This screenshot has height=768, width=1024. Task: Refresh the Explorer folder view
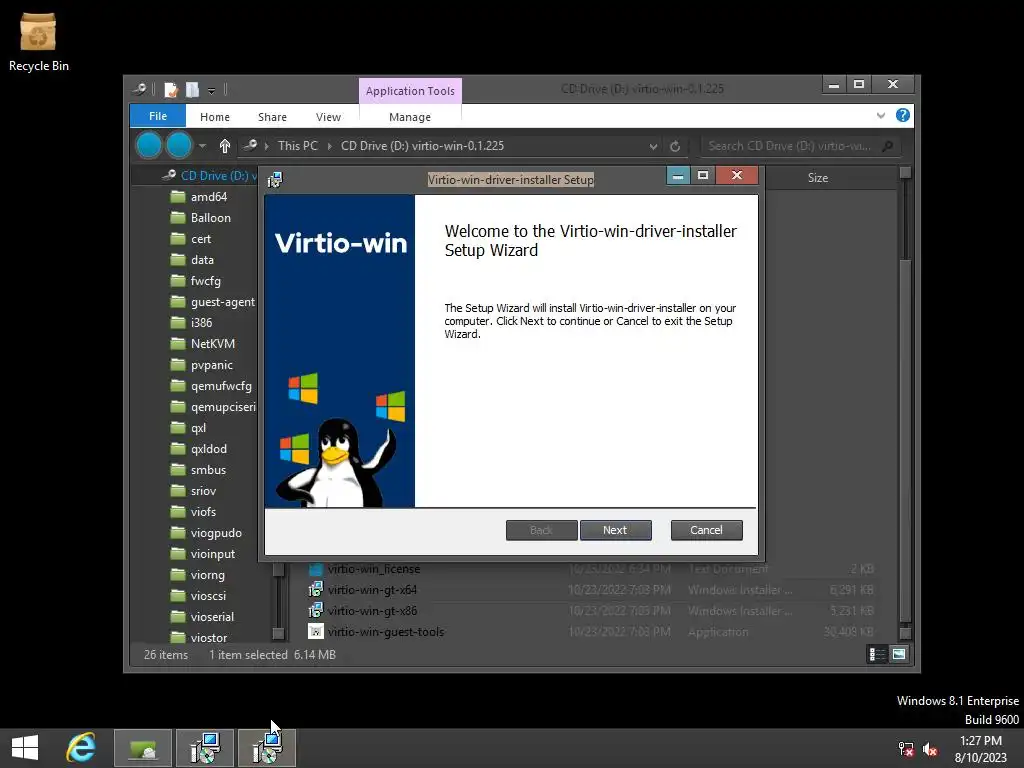tap(675, 146)
